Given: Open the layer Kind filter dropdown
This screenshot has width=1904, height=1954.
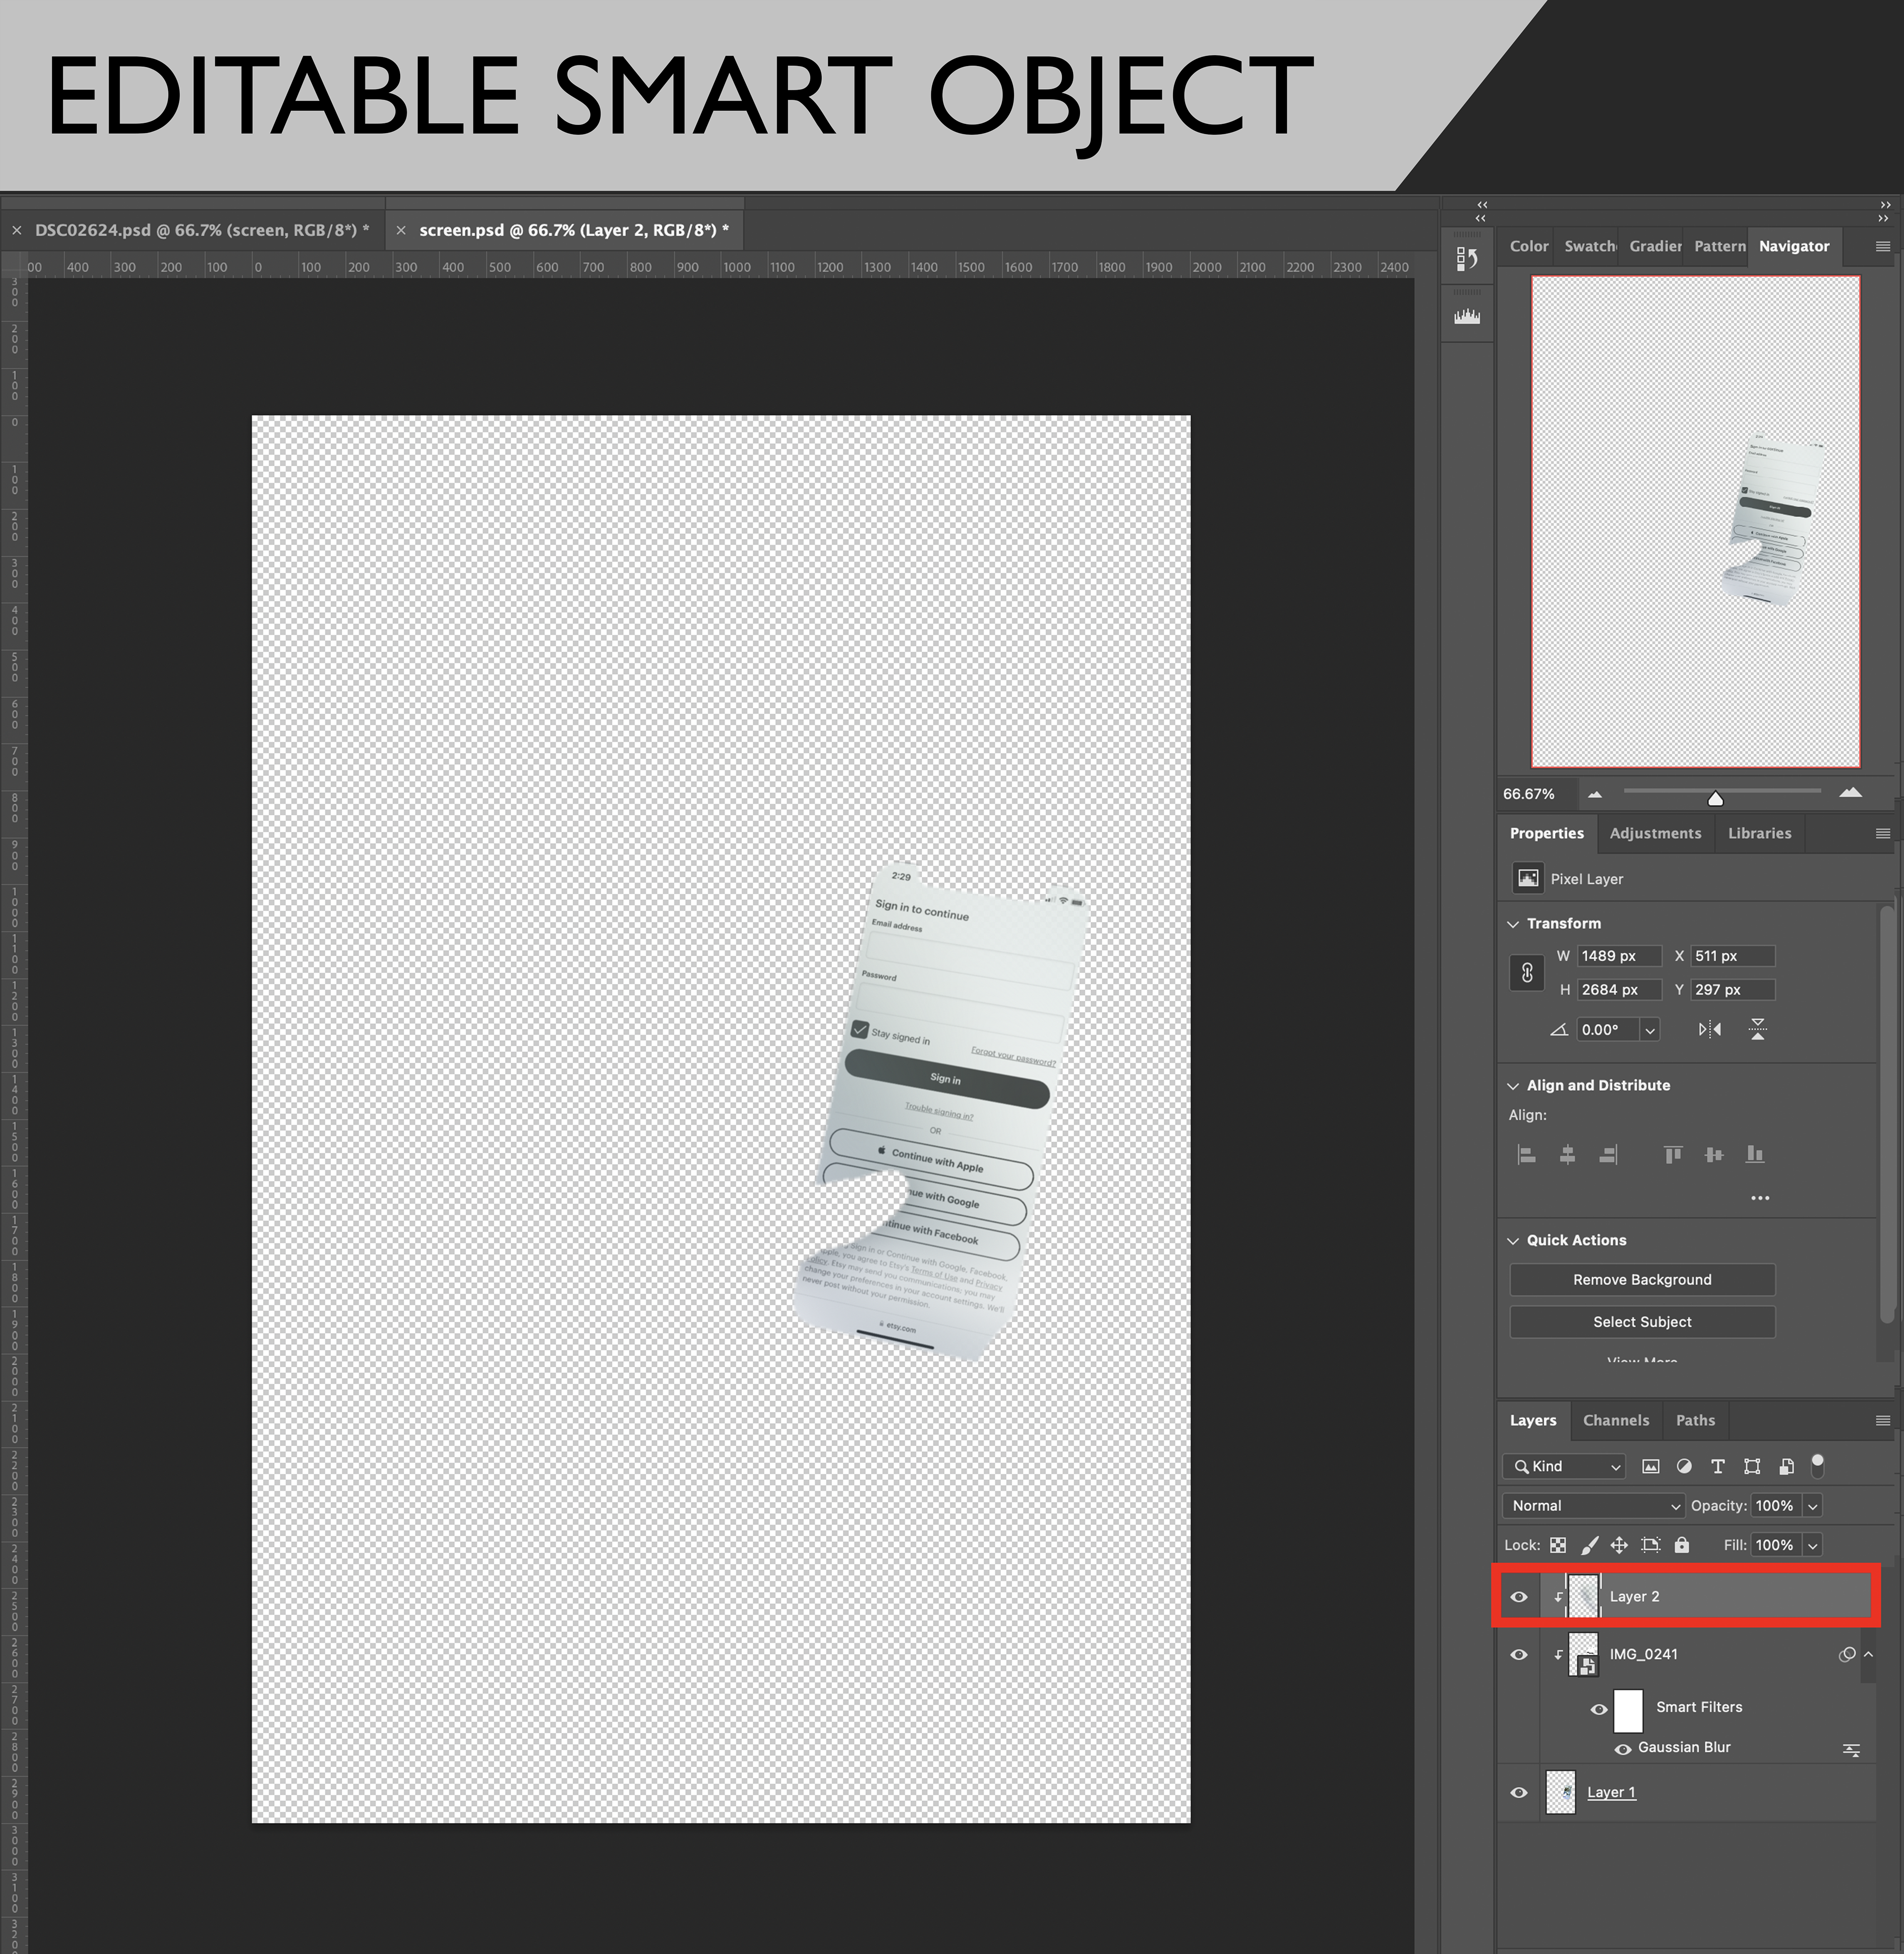Looking at the screenshot, I should coord(1564,1466).
